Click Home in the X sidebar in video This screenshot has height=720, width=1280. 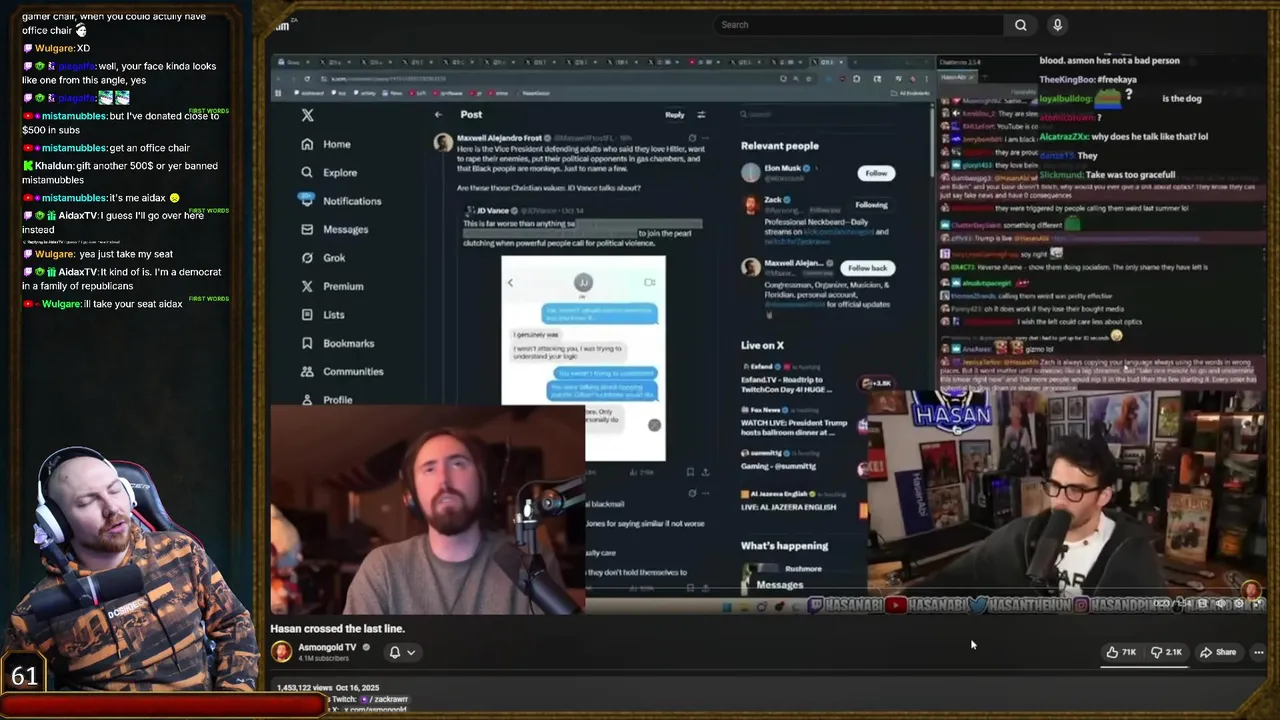tap(326, 144)
